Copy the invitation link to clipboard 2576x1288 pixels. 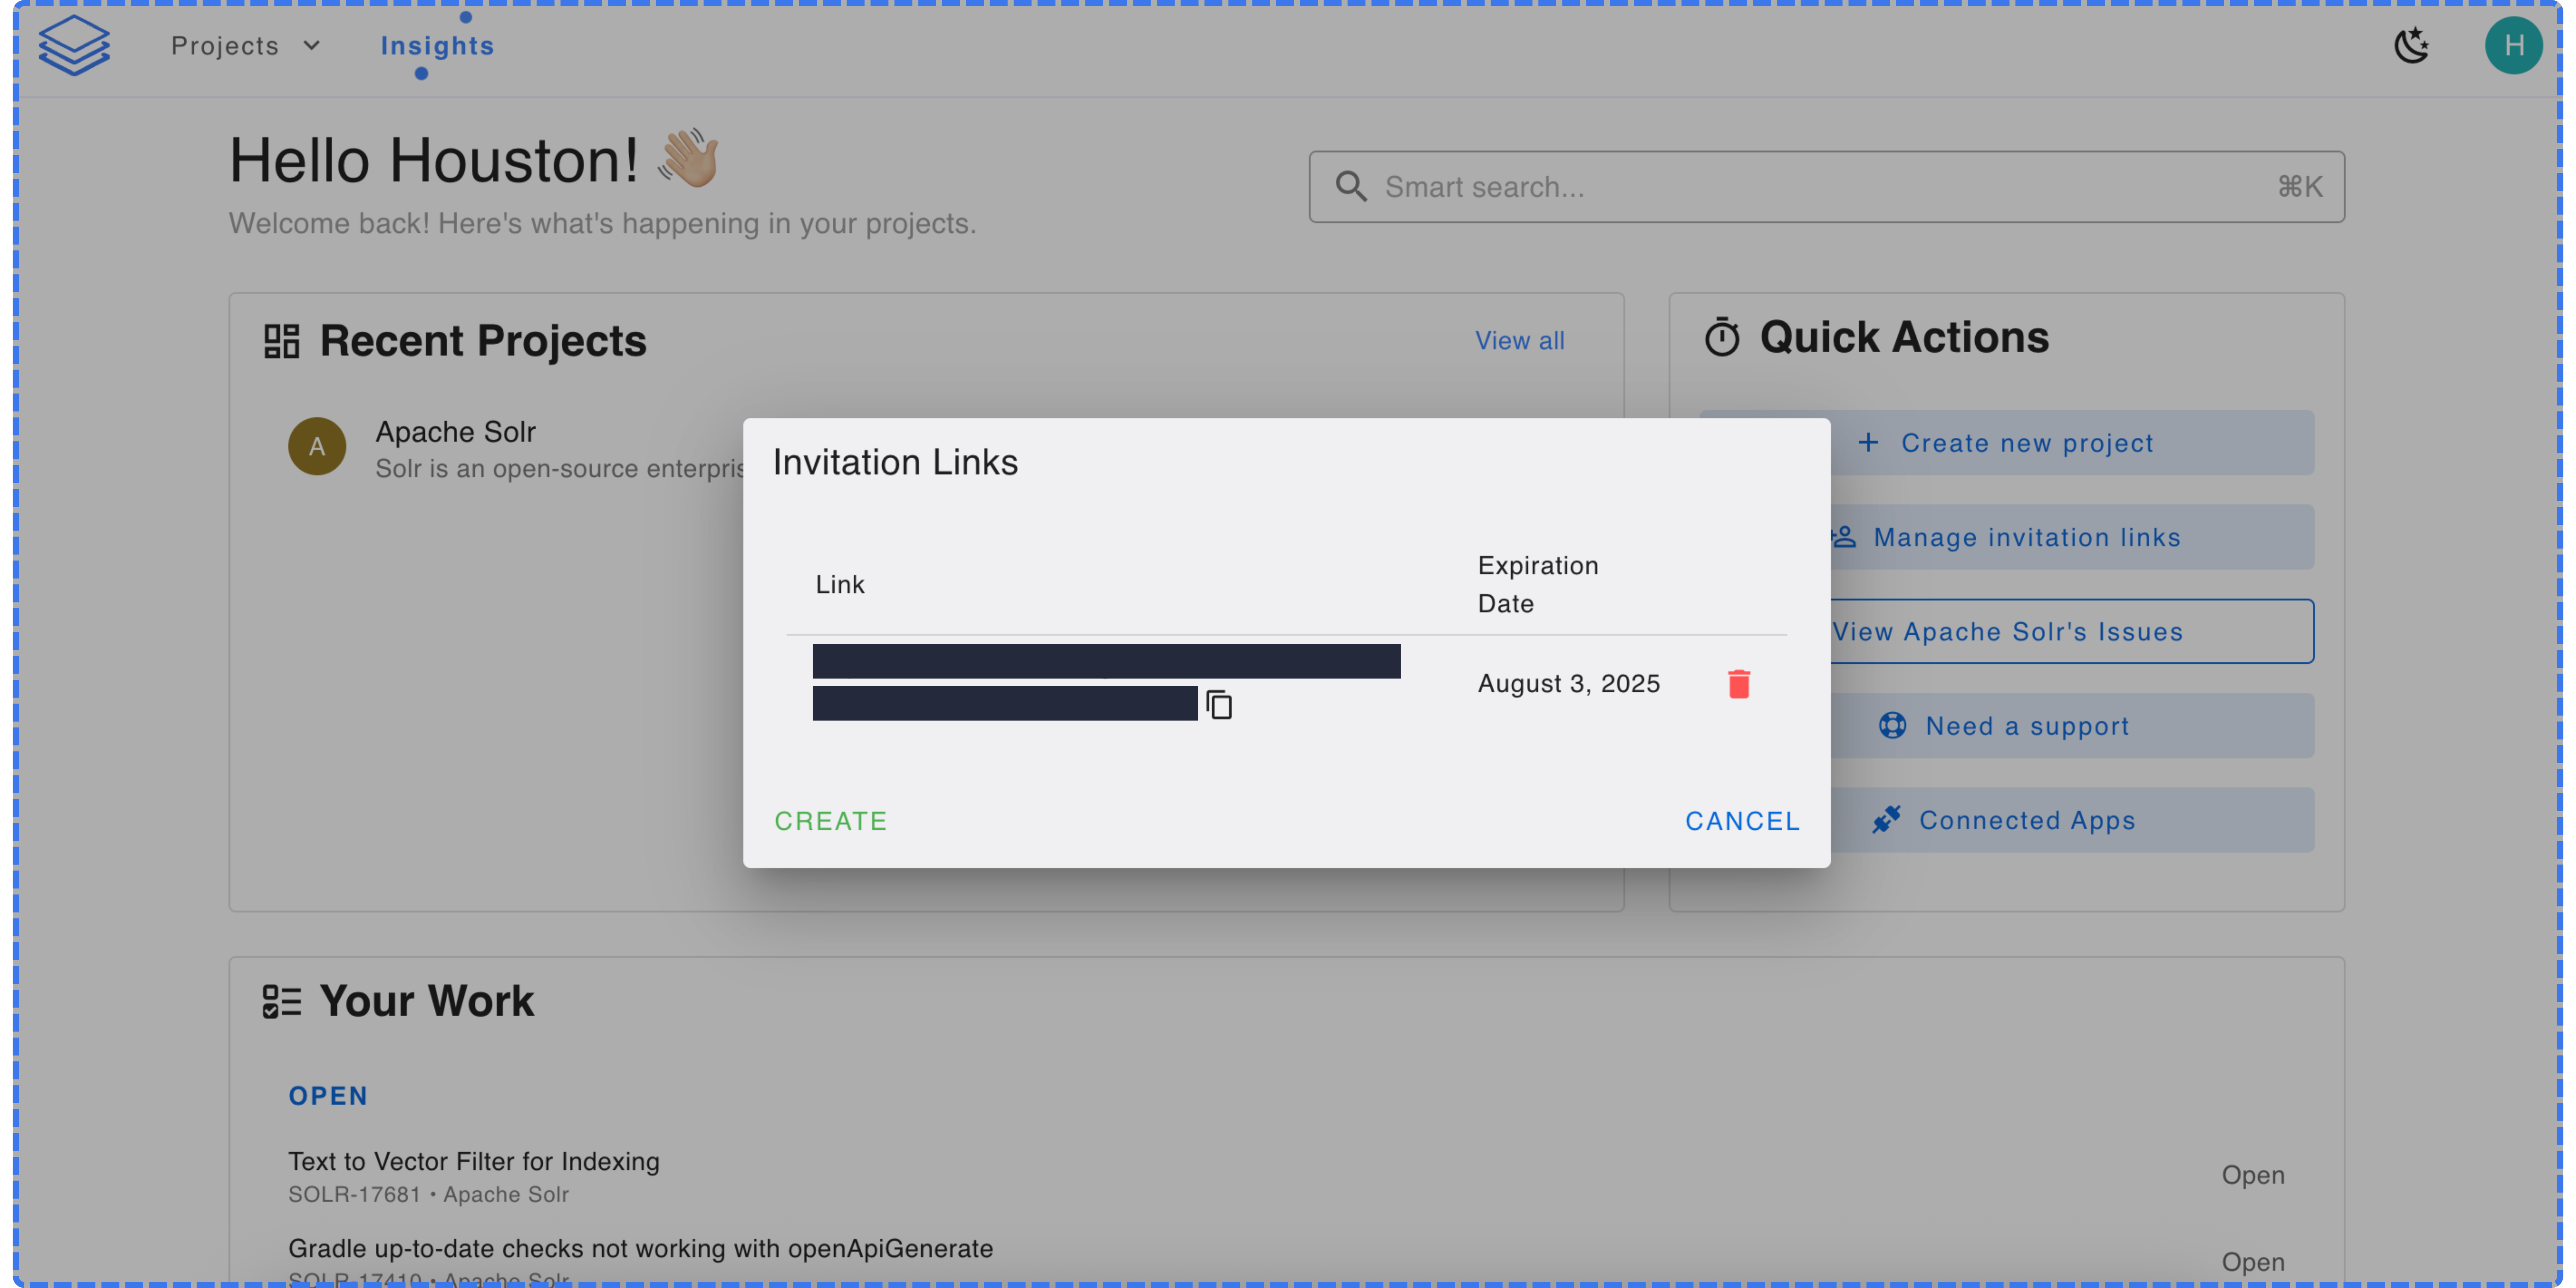[1219, 705]
